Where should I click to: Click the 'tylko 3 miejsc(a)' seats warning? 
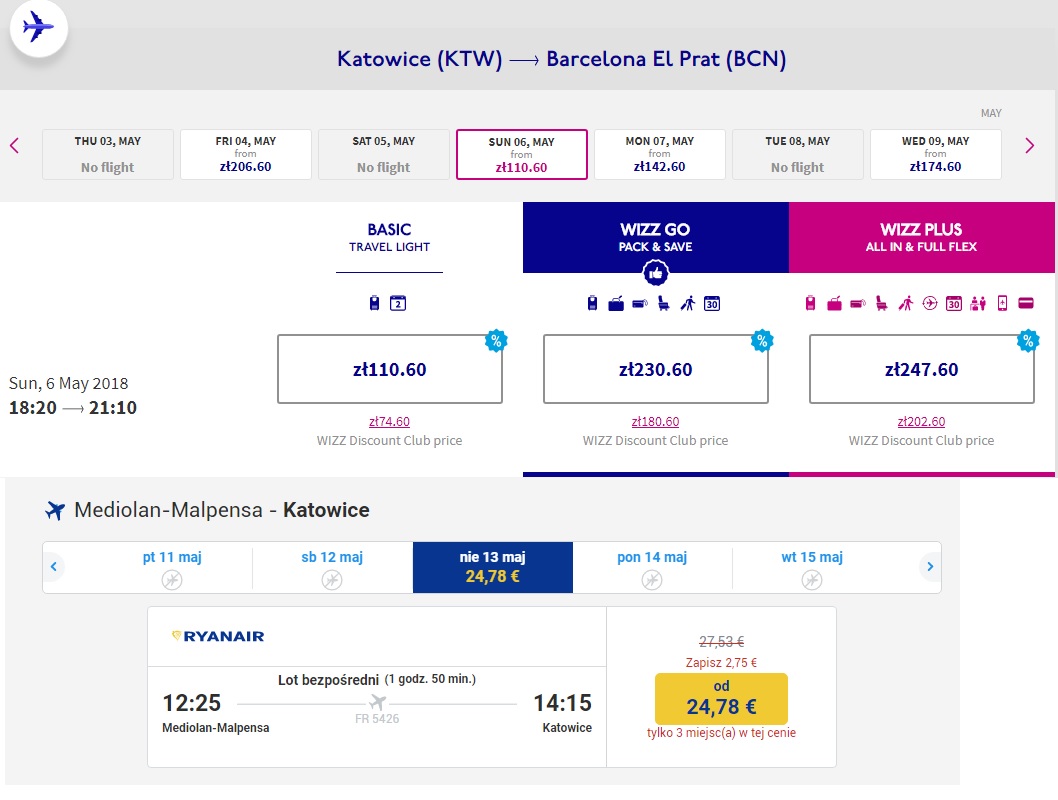point(721,733)
